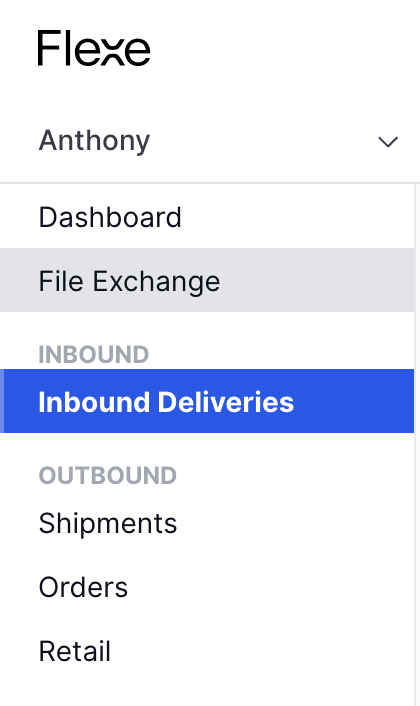Click the sidebar vertical scrollbar track

coord(417,444)
